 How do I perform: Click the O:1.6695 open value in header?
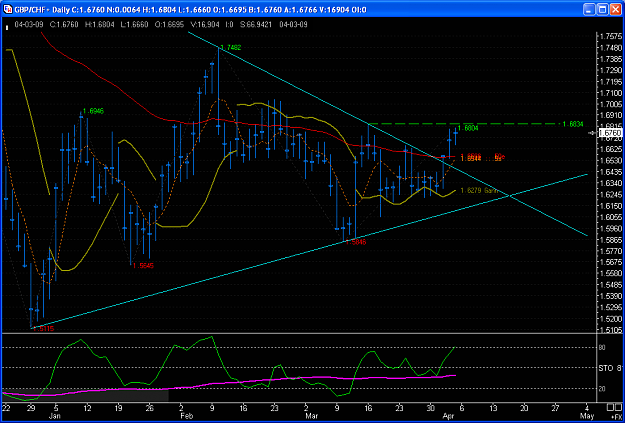[x=169, y=25]
